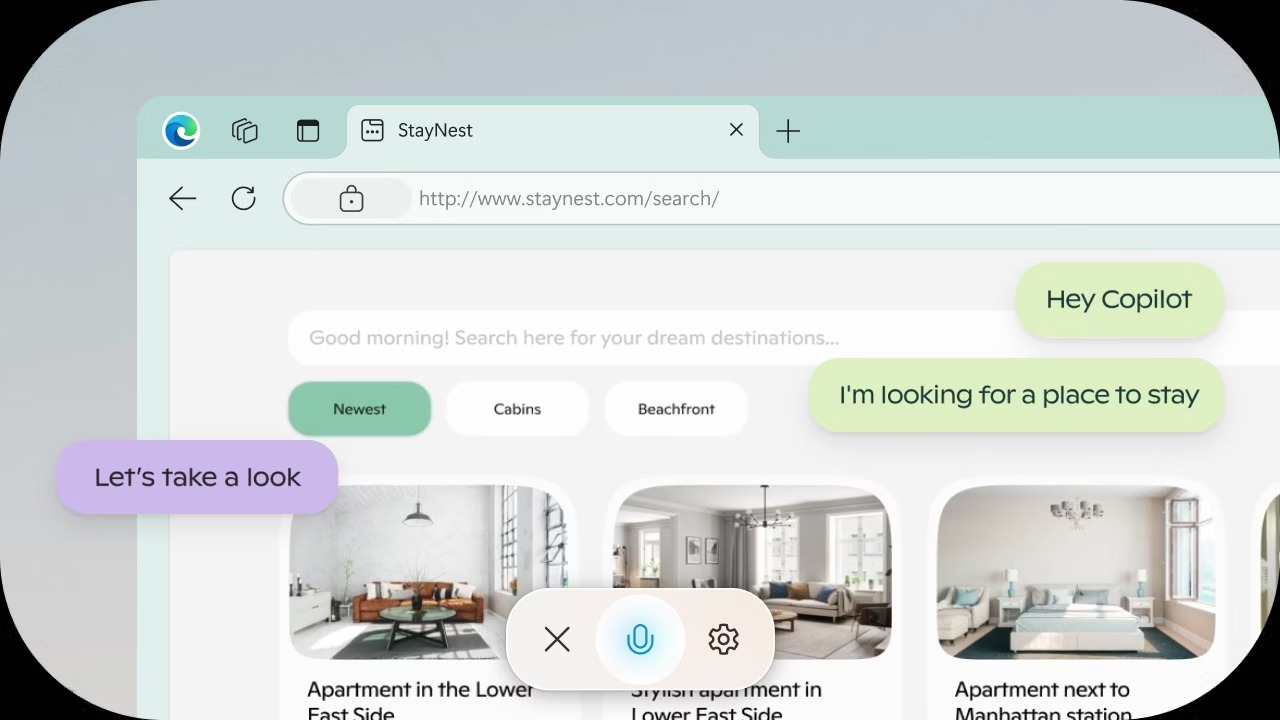Screen dimensions: 1280x720
Task: Close the StayNest tab
Action: coord(736,130)
